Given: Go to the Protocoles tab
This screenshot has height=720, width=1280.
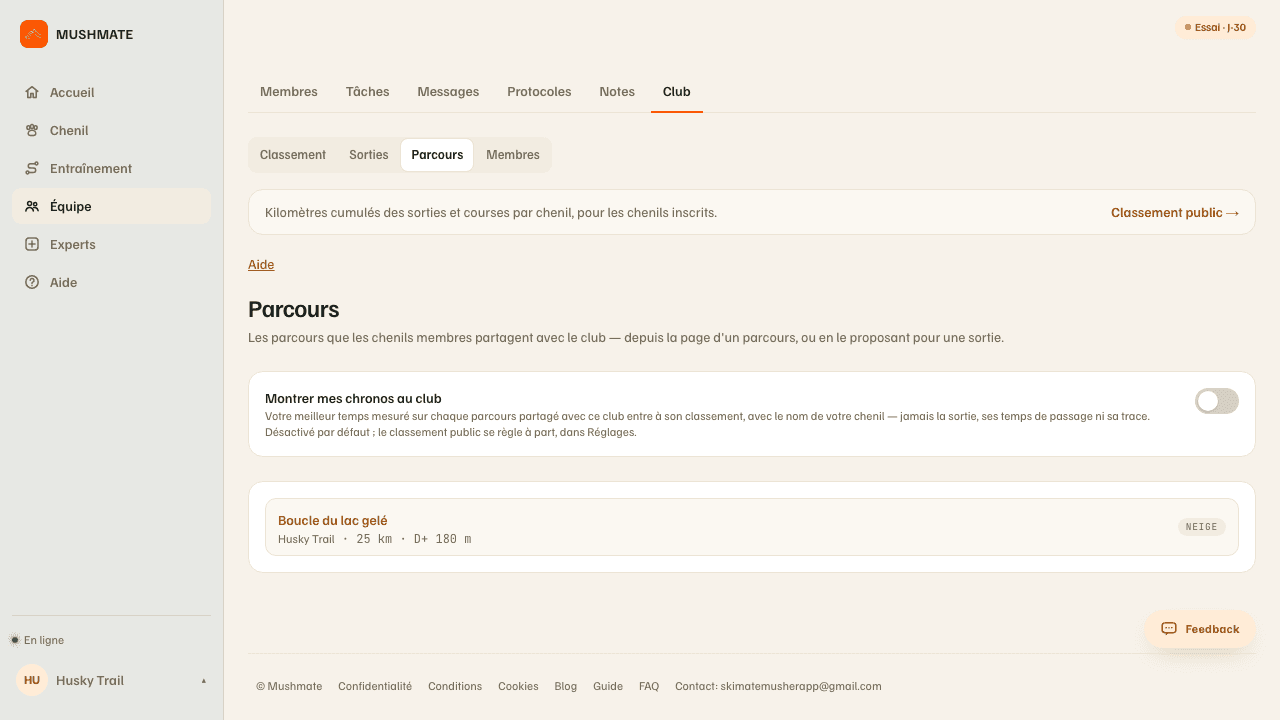Looking at the screenshot, I should (x=539, y=92).
